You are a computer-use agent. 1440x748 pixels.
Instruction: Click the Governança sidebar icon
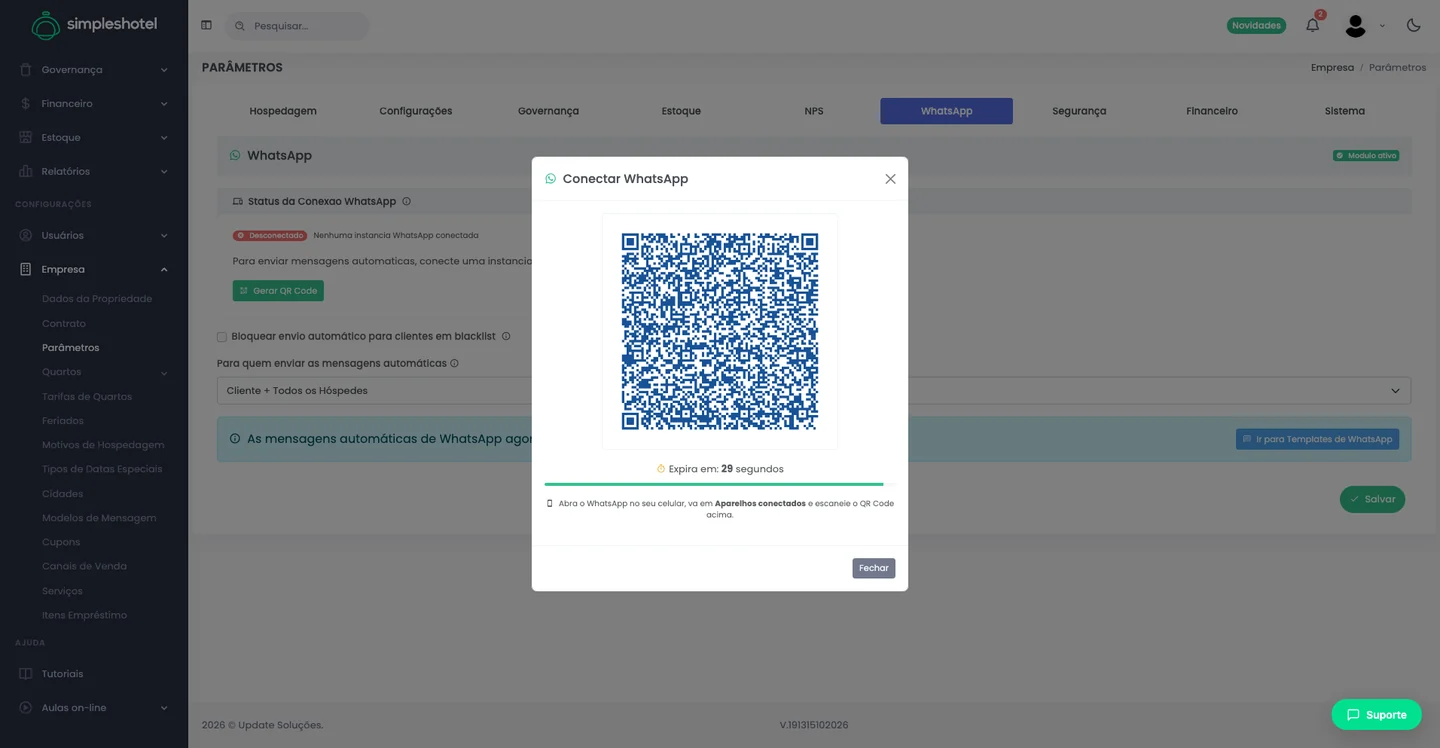pos(25,70)
